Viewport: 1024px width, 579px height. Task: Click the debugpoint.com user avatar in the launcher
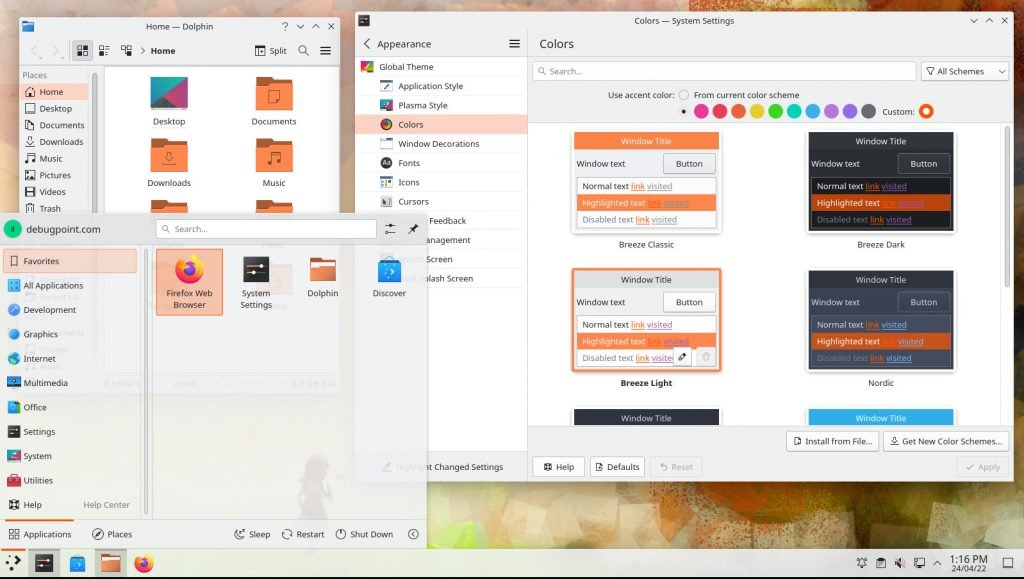[12, 229]
